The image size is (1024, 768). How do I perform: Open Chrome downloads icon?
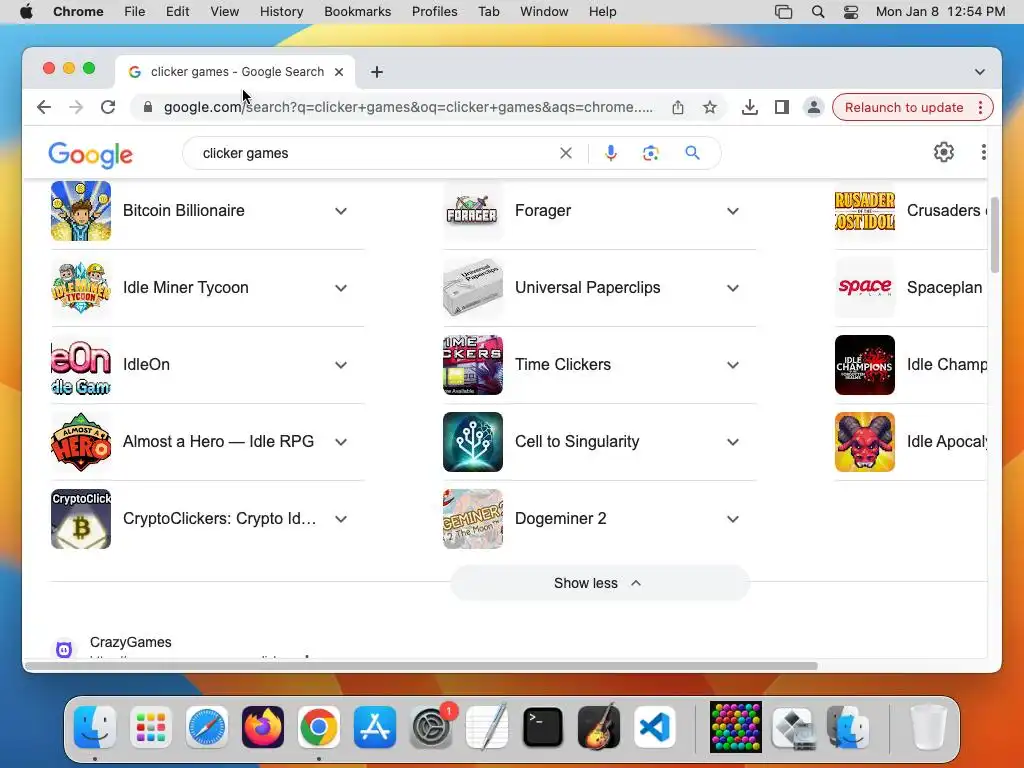(x=750, y=107)
